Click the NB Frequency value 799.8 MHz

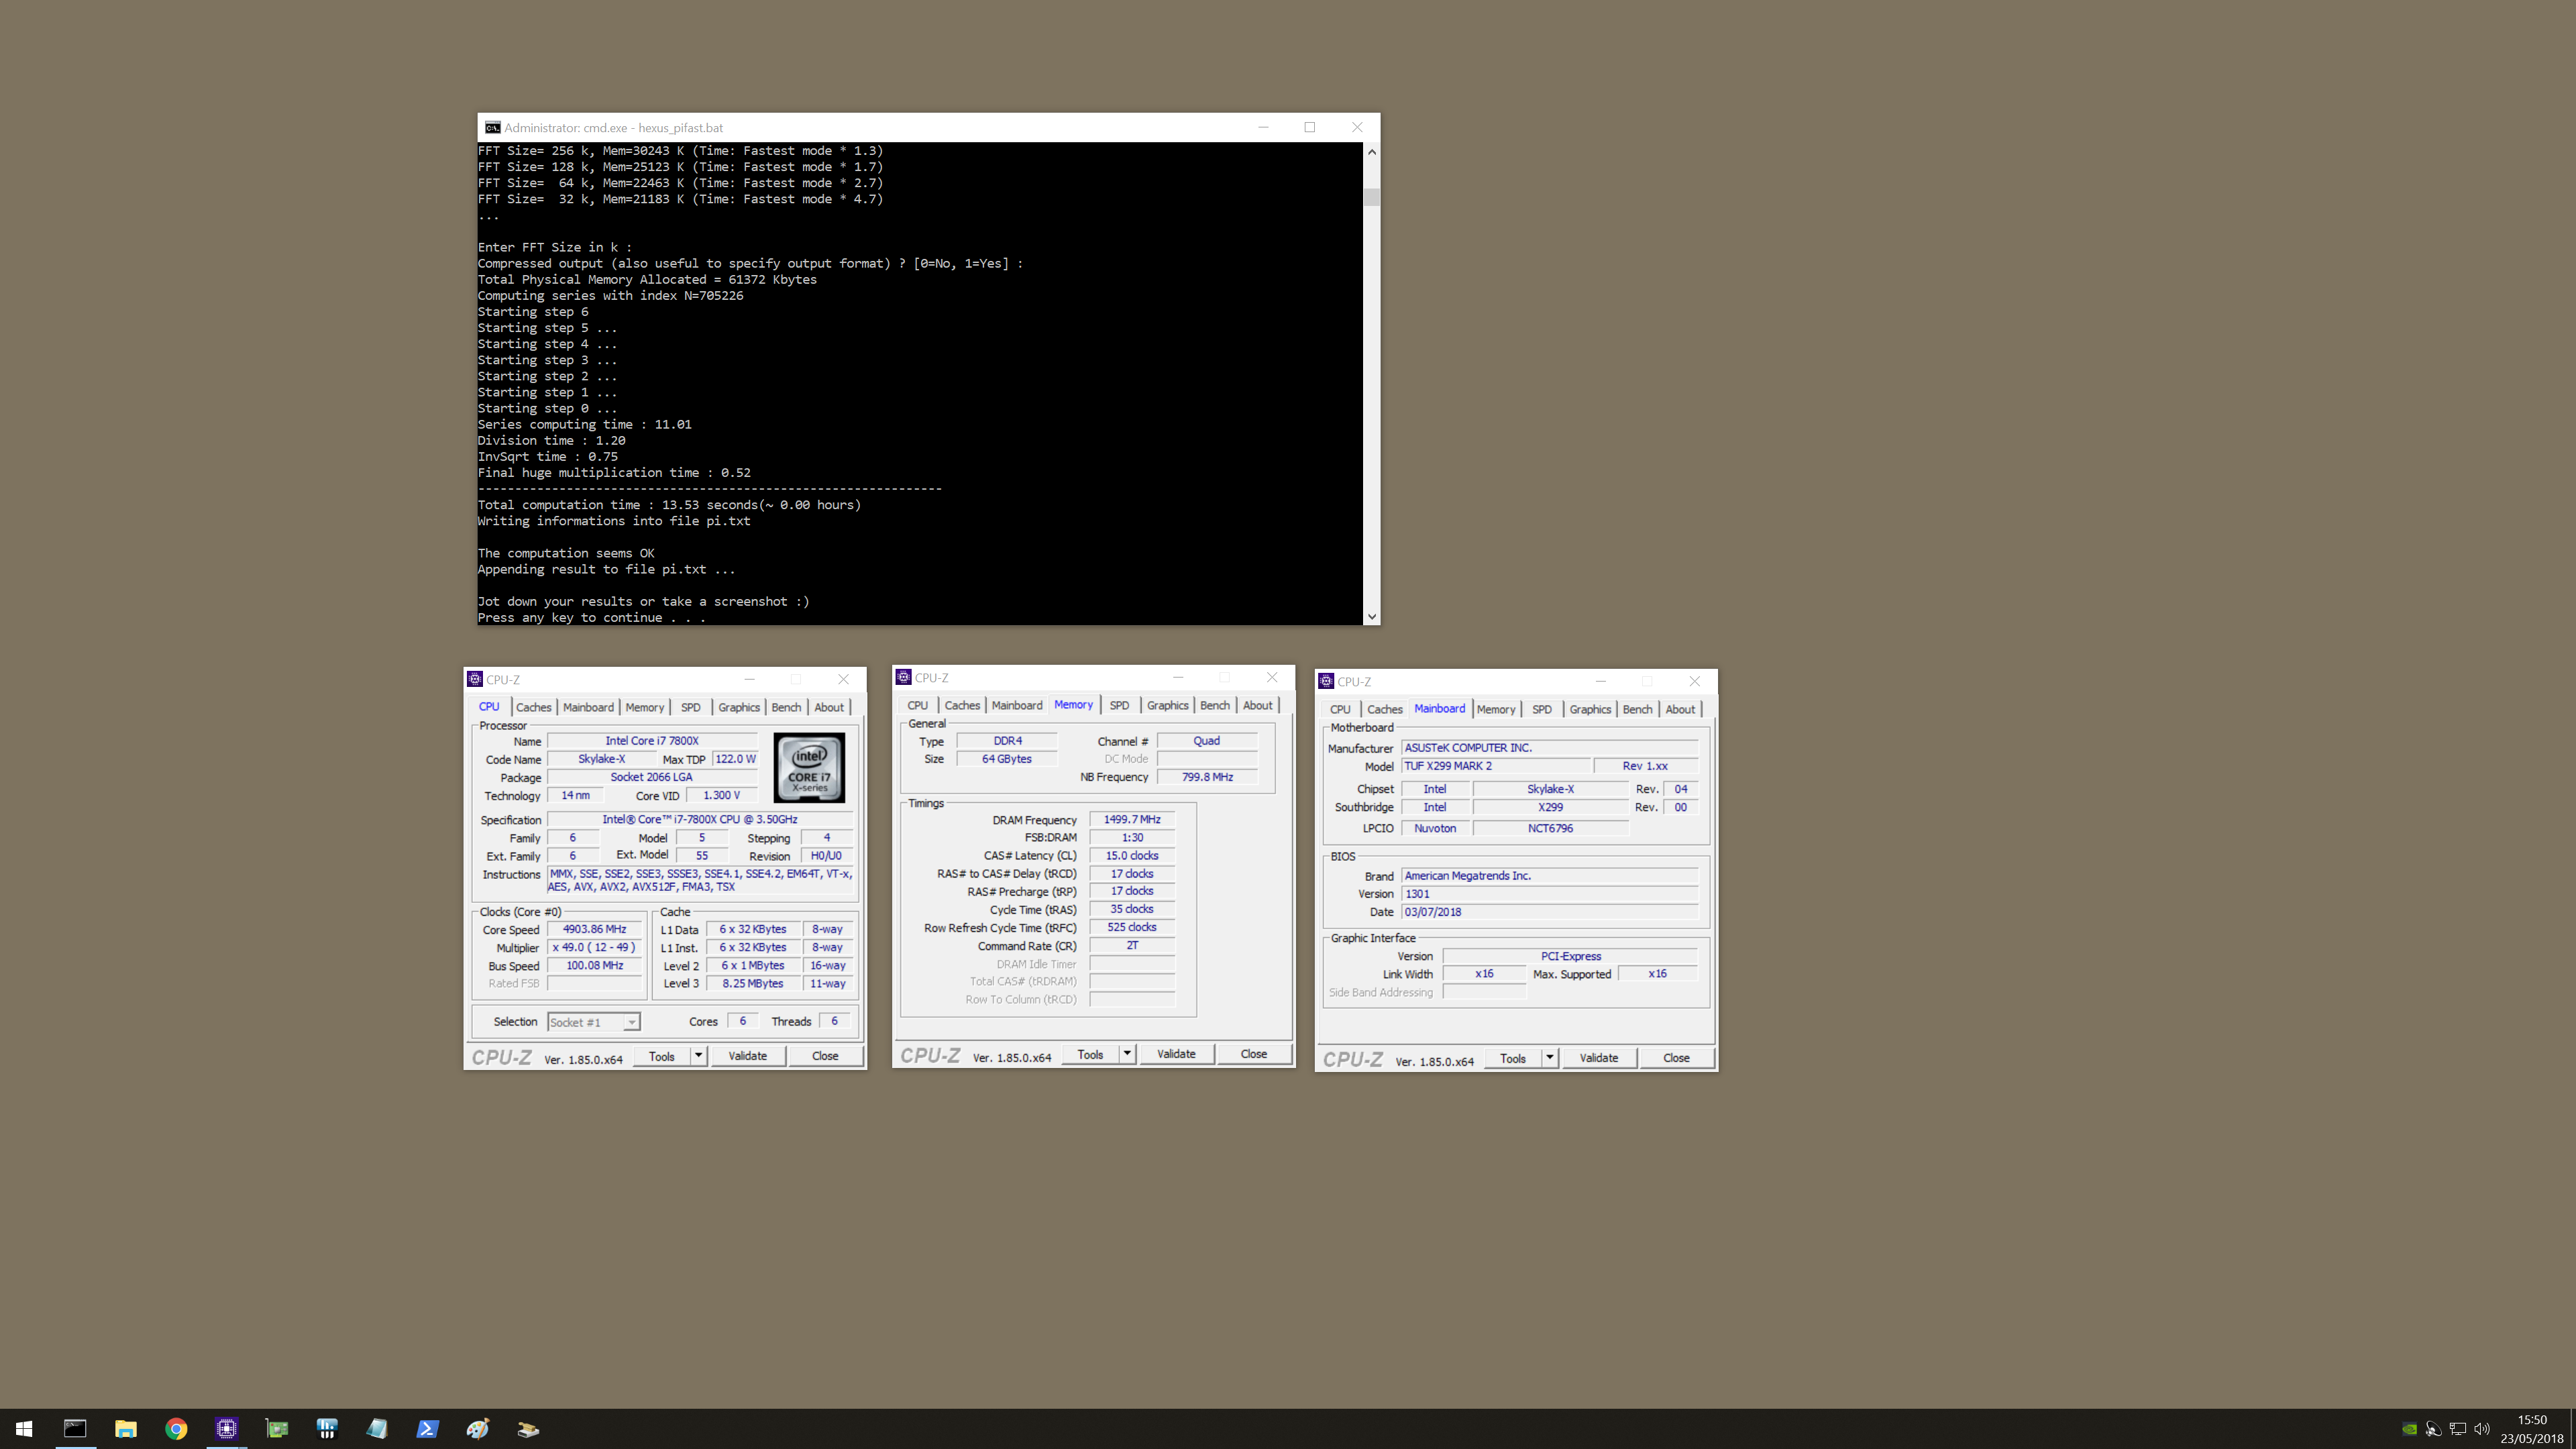[x=1207, y=777]
